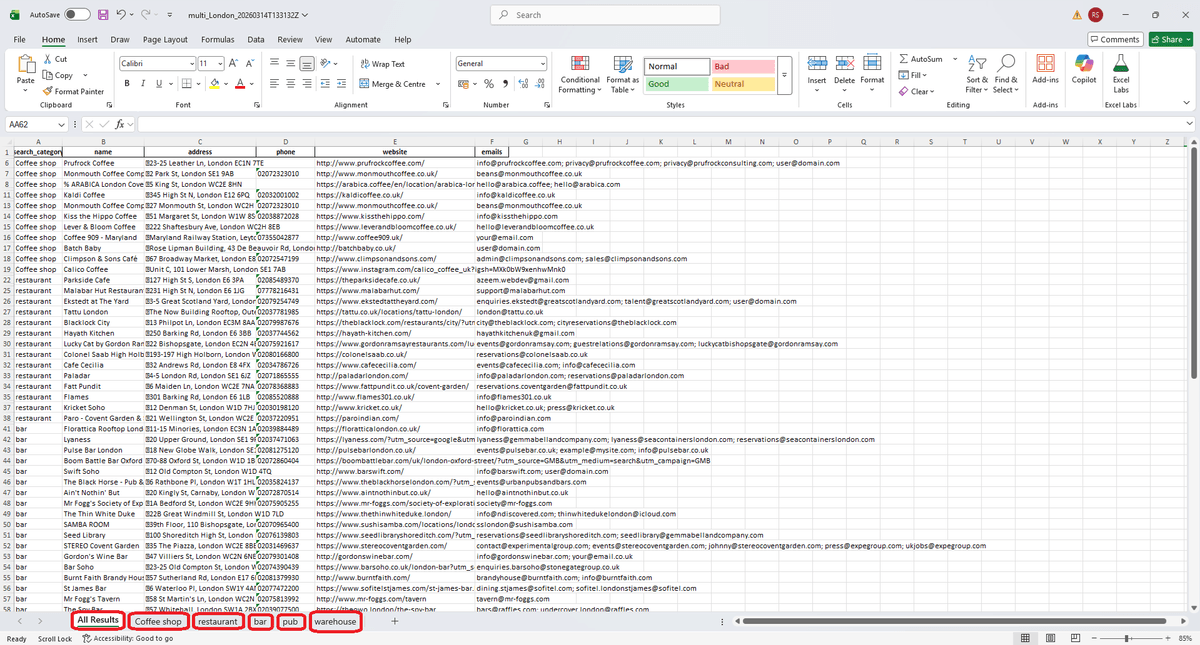Click the AutoSum sigma icon
1200x645 pixels.
904,59
